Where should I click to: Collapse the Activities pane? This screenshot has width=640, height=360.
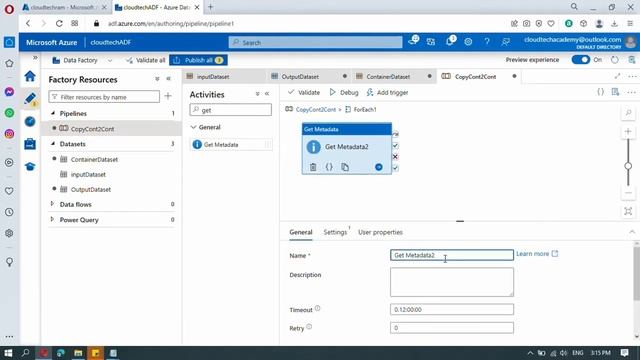click(x=267, y=94)
